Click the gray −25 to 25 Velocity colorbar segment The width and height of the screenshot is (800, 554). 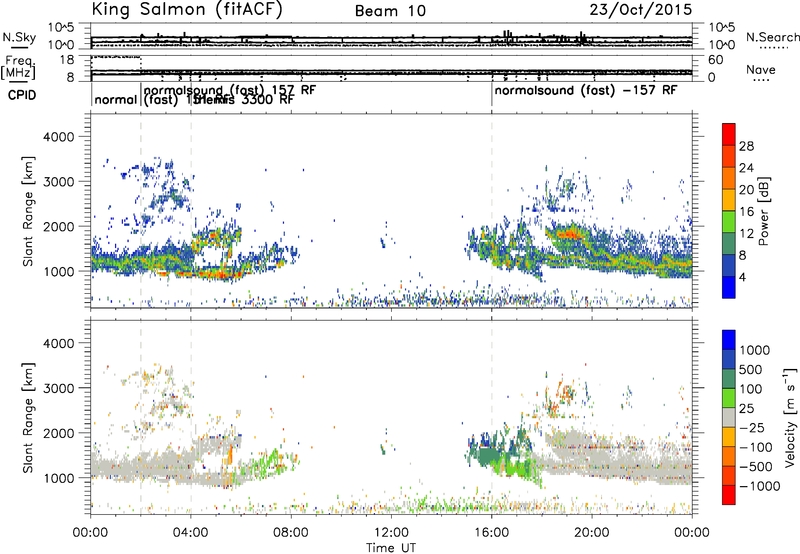tap(729, 418)
